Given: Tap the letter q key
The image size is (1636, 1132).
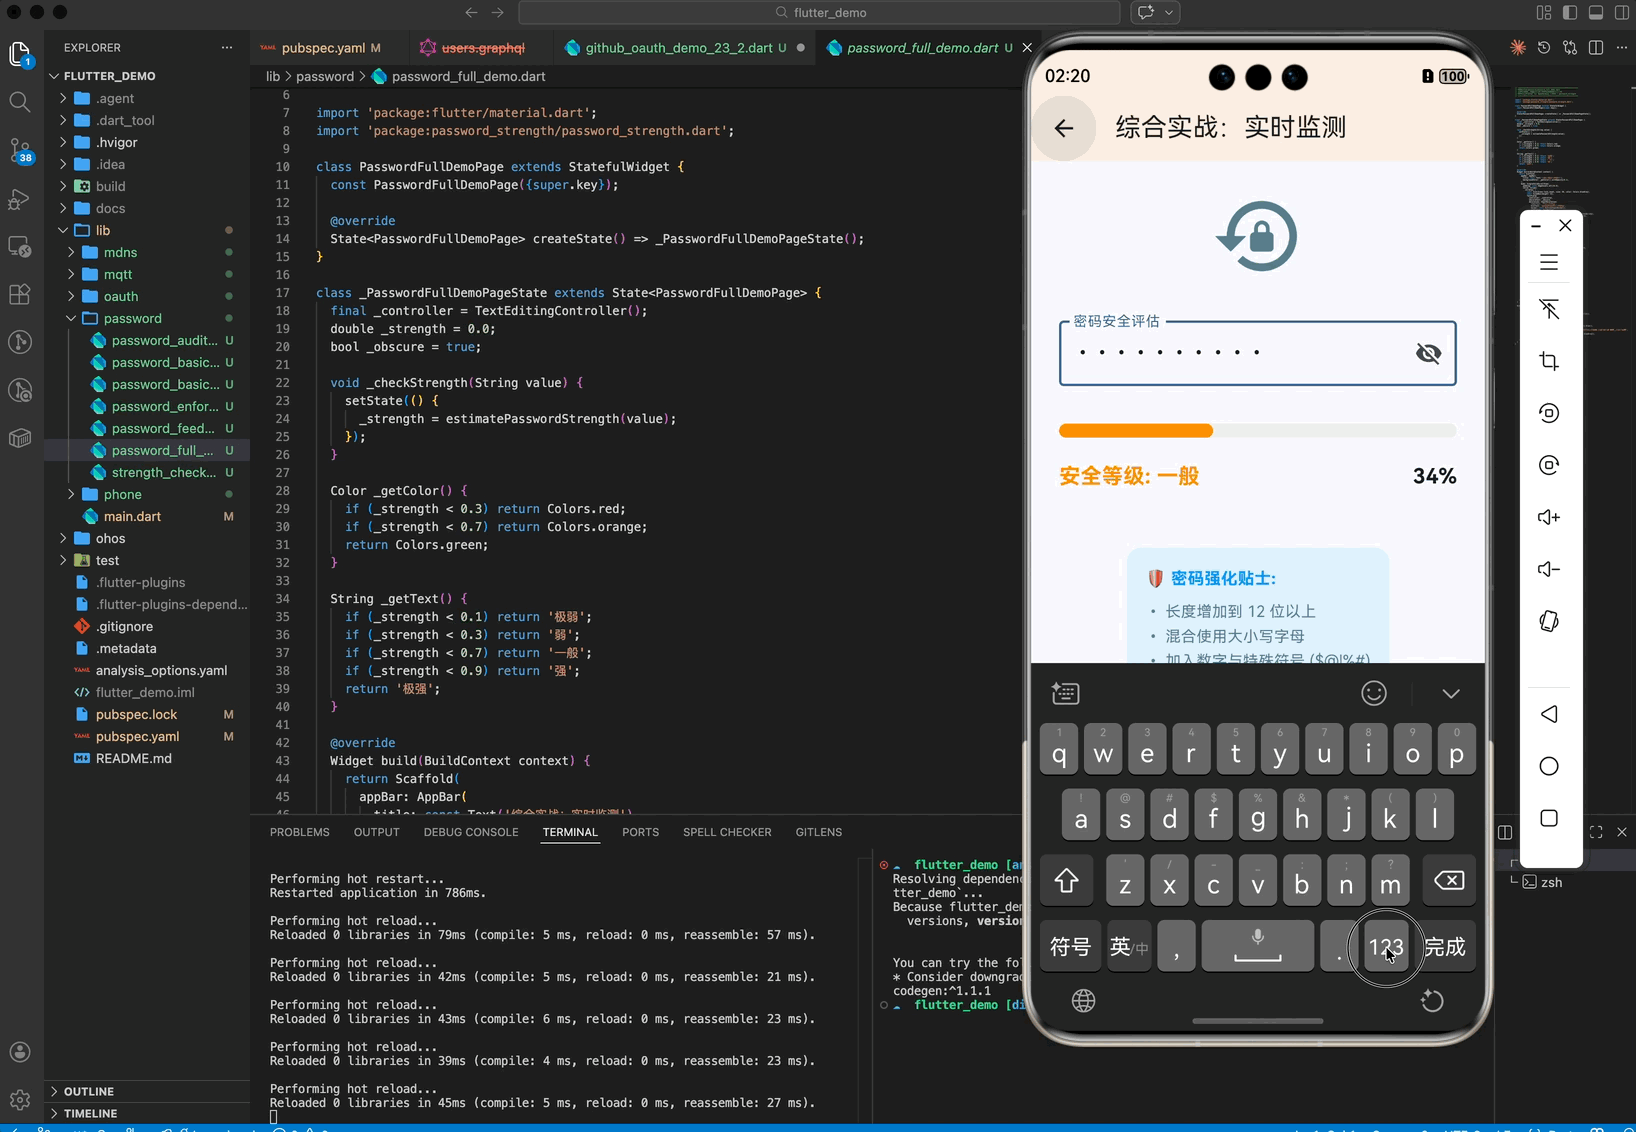Looking at the screenshot, I should coord(1059,749).
